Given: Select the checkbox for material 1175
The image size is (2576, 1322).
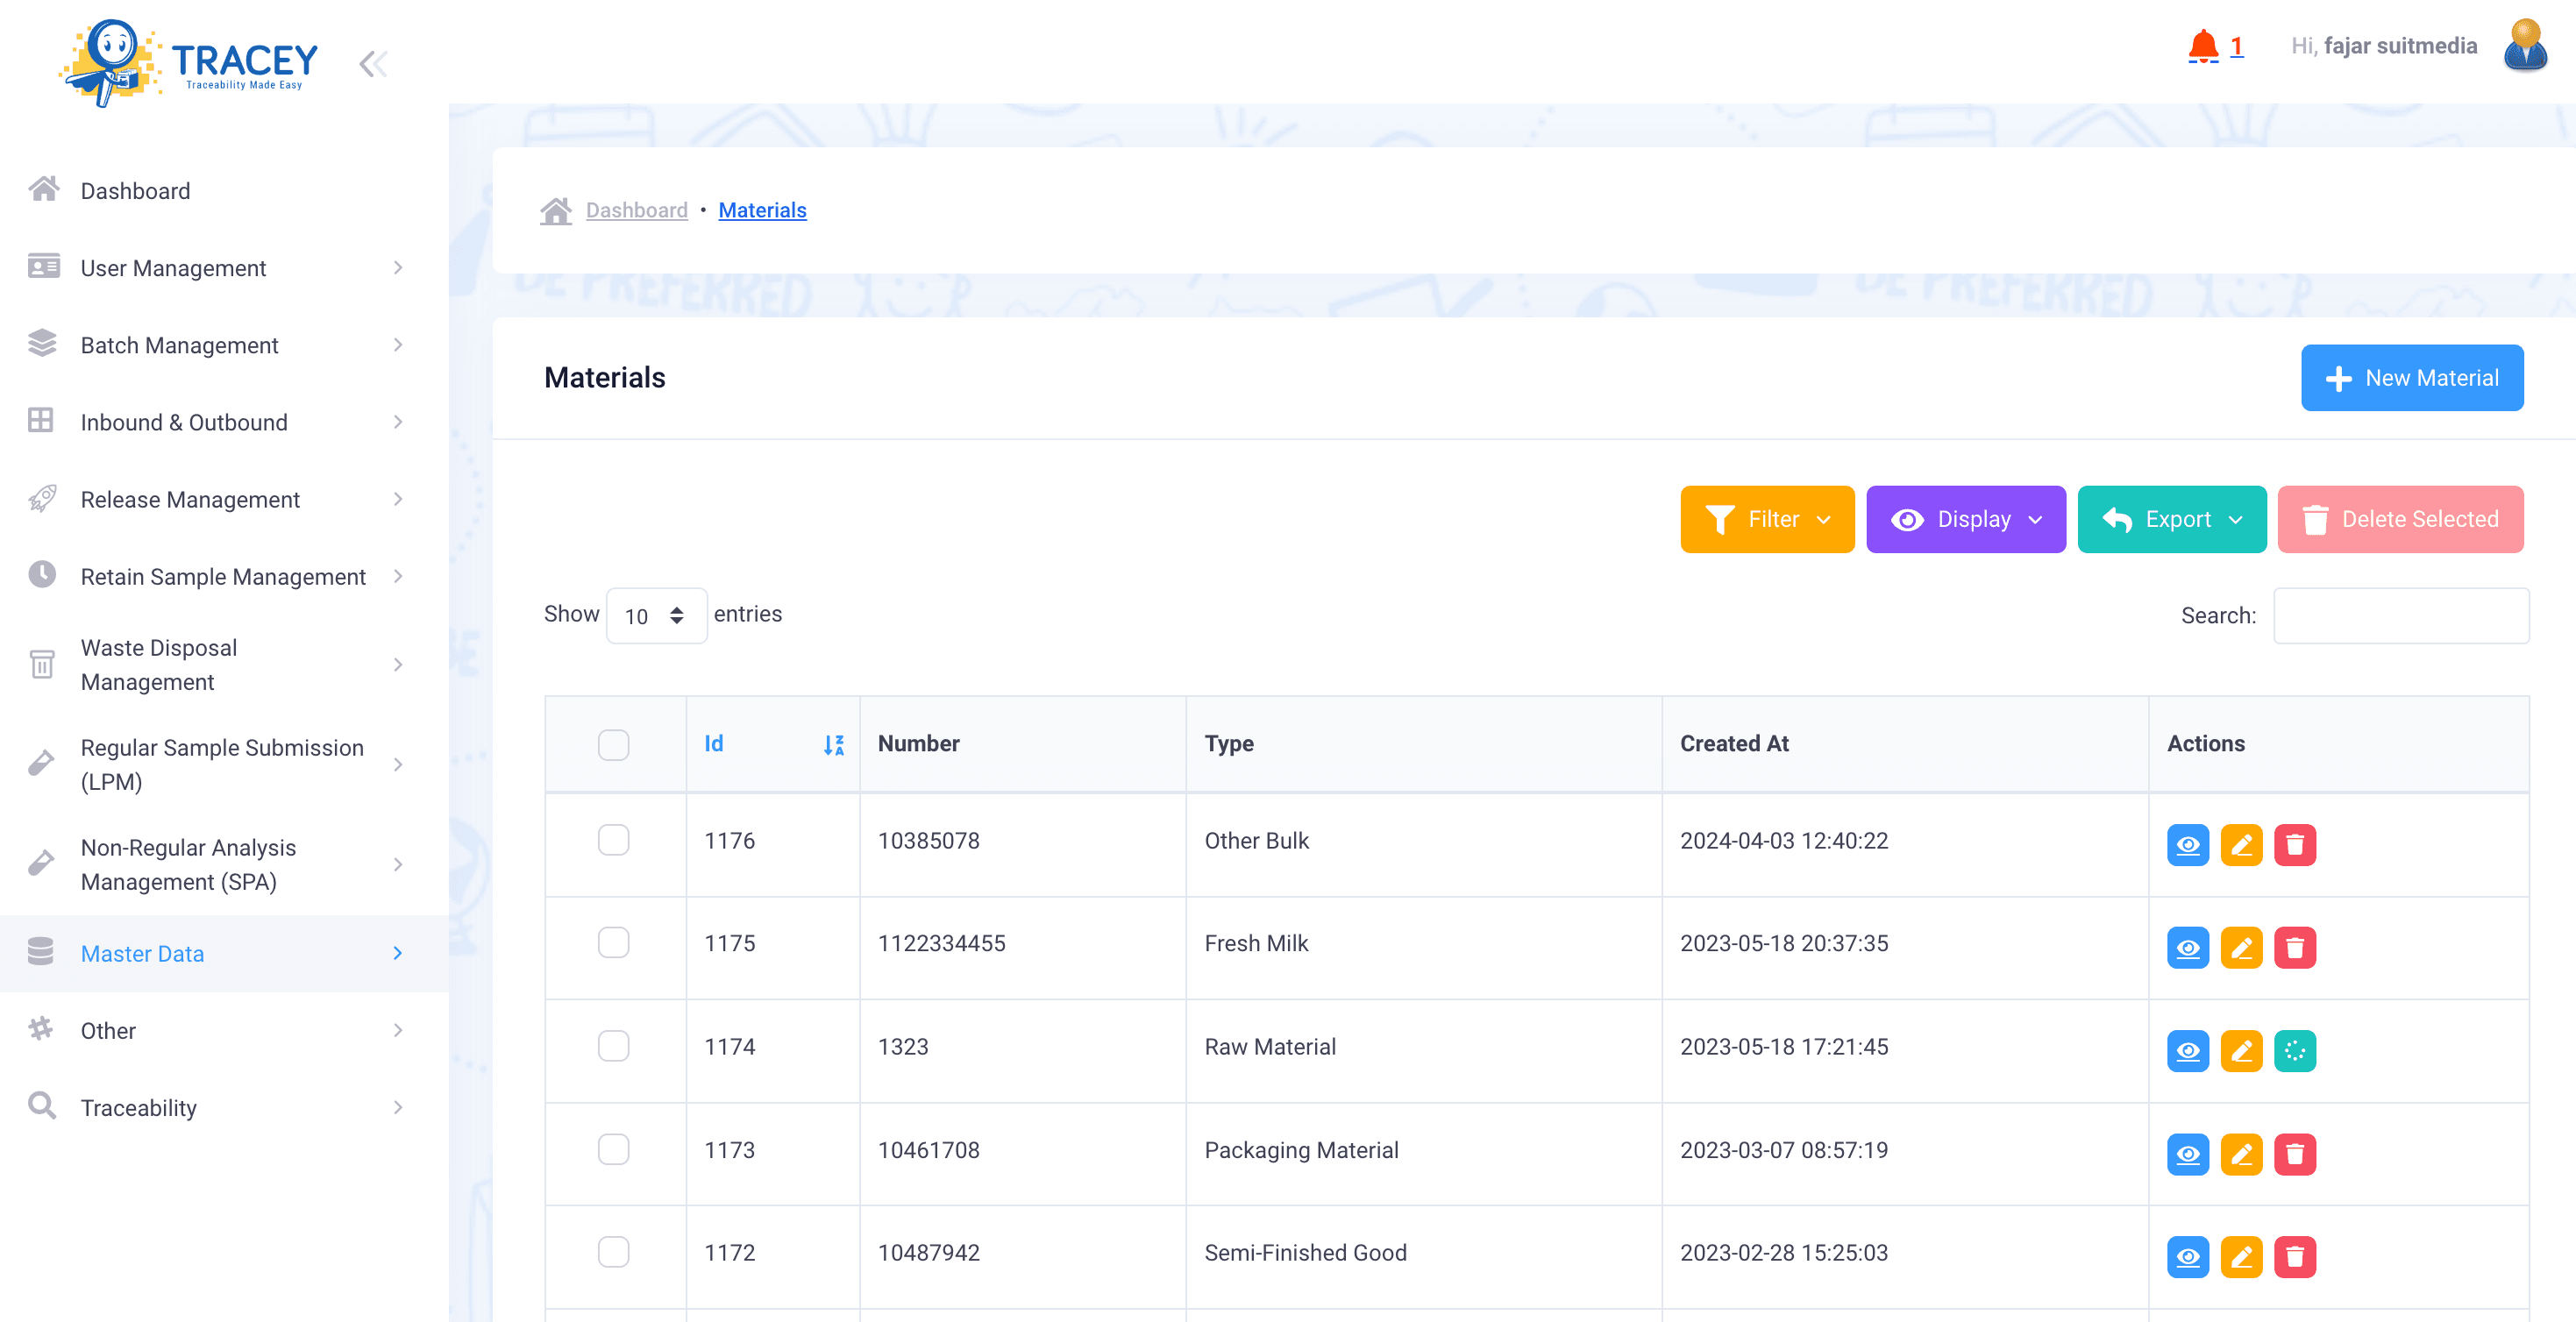Looking at the screenshot, I should pos(614,942).
